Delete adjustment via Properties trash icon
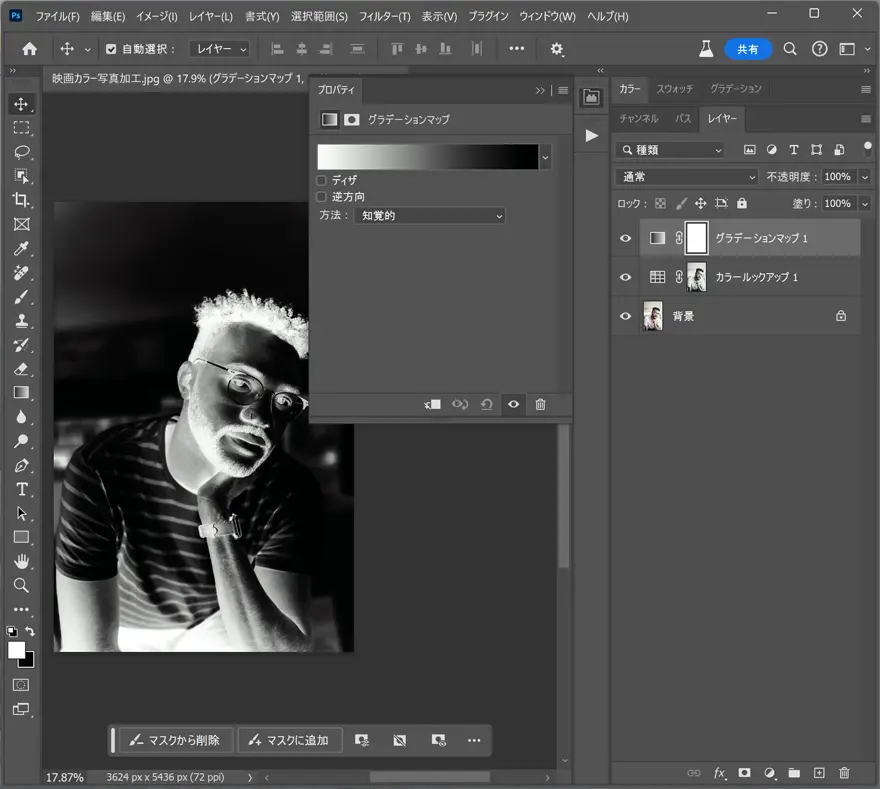Image resolution: width=880 pixels, height=789 pixels. point(540,404)
